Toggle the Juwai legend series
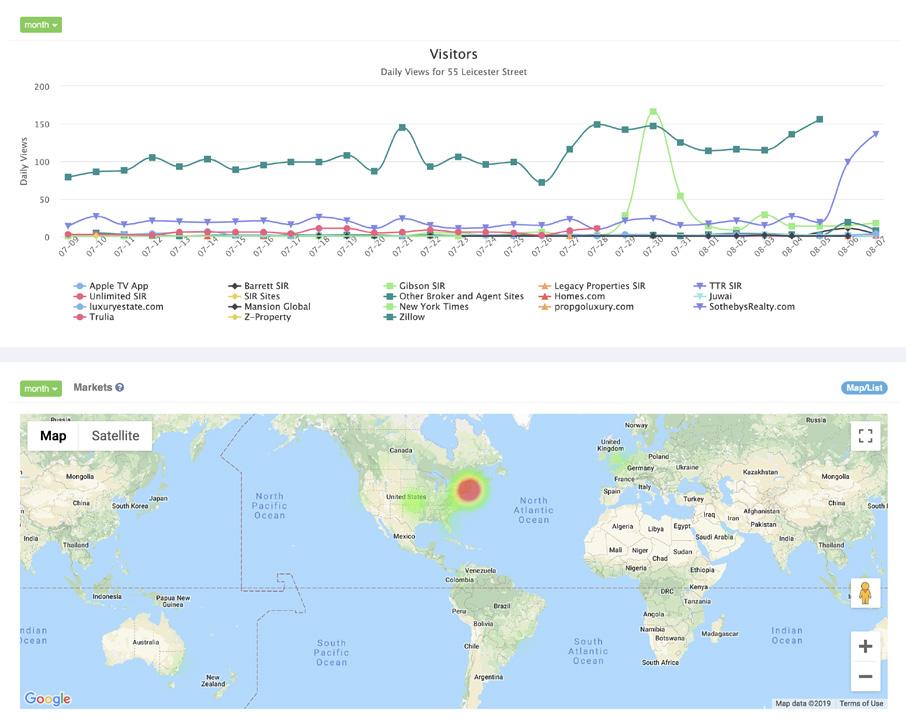This screenshot has height=727, width=906. pos(713,296)
